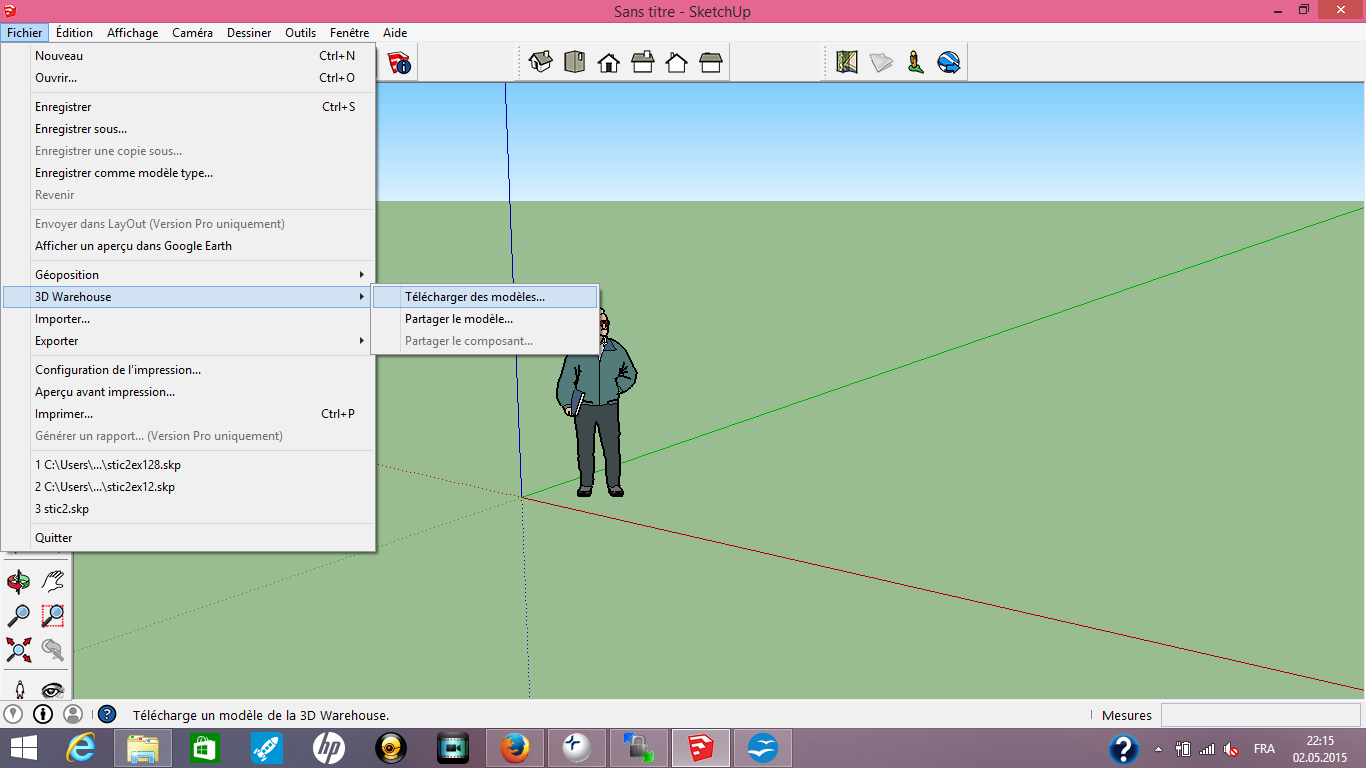Choose Quitter to exit SketchUp

tap(189, 538)
